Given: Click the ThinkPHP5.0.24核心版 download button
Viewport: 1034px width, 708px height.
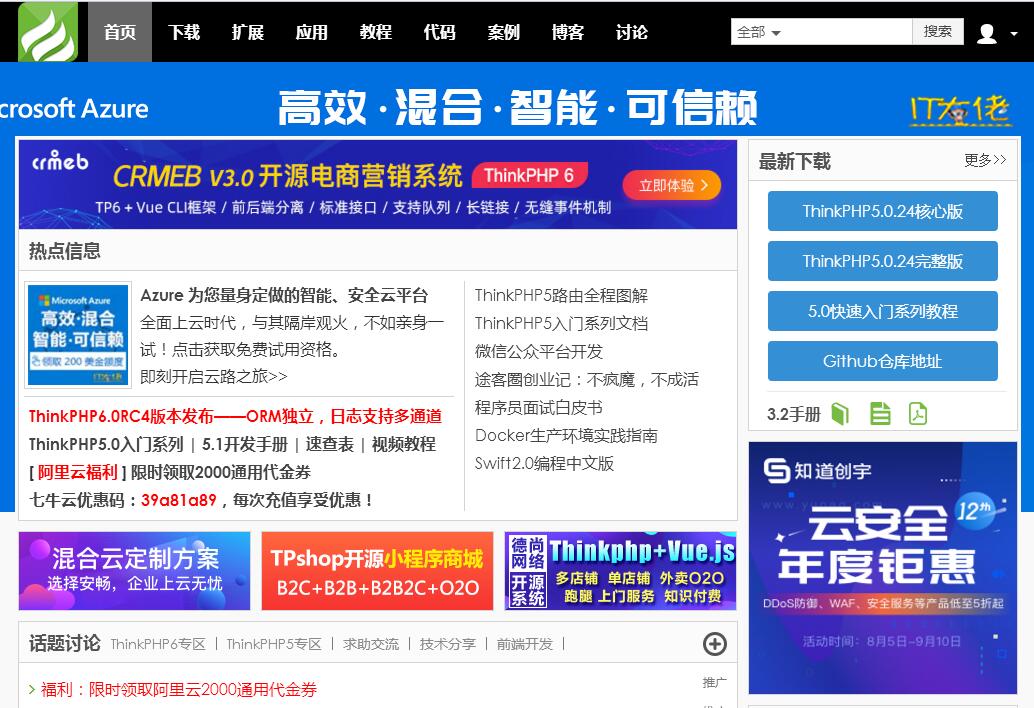Looking at the screenshot, I should click(882, 211).
